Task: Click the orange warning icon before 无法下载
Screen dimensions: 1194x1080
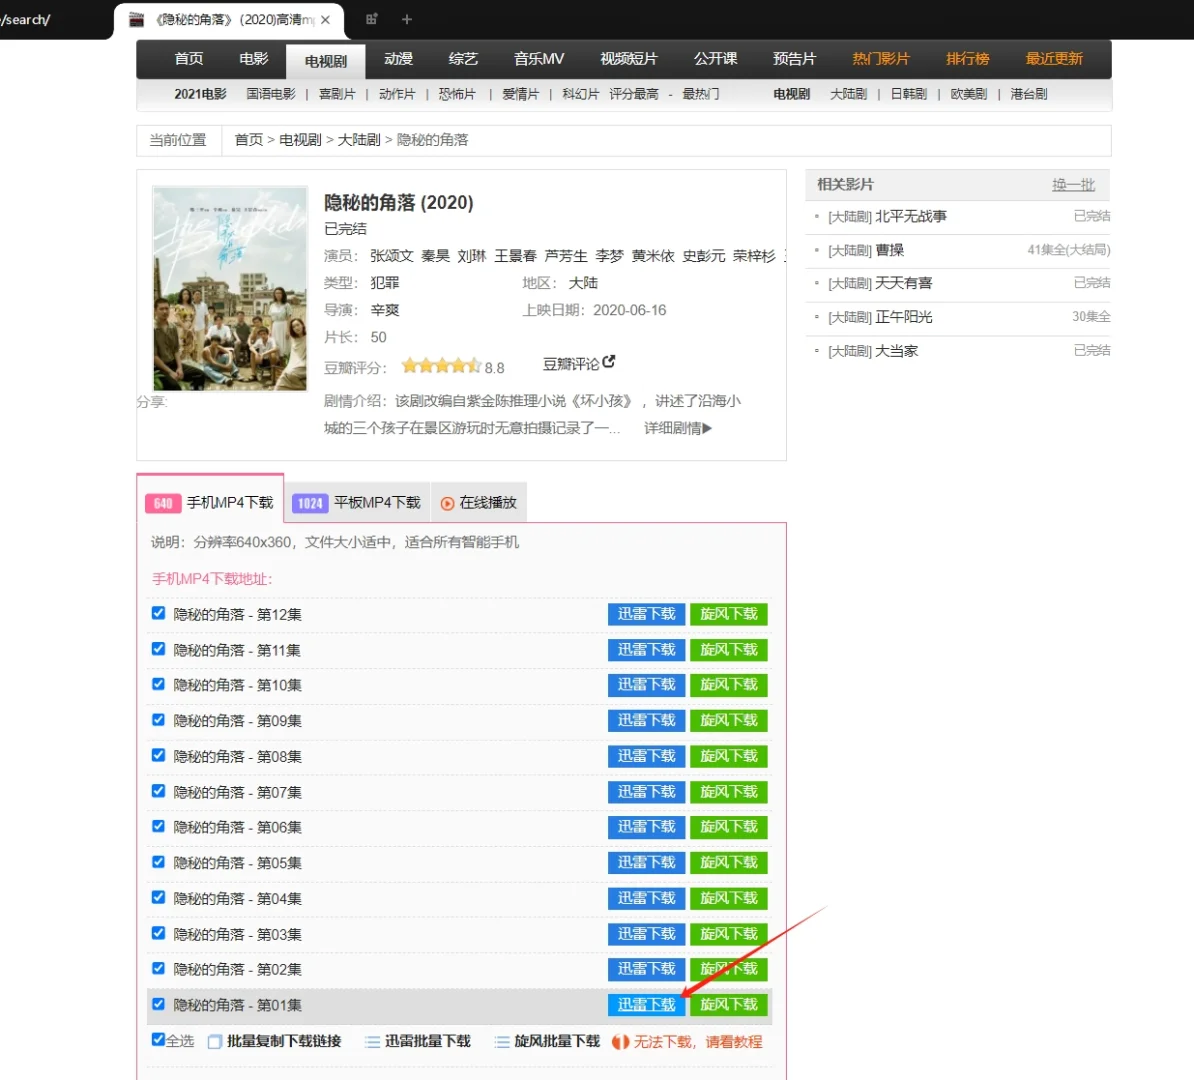Action: (621, 1042)
